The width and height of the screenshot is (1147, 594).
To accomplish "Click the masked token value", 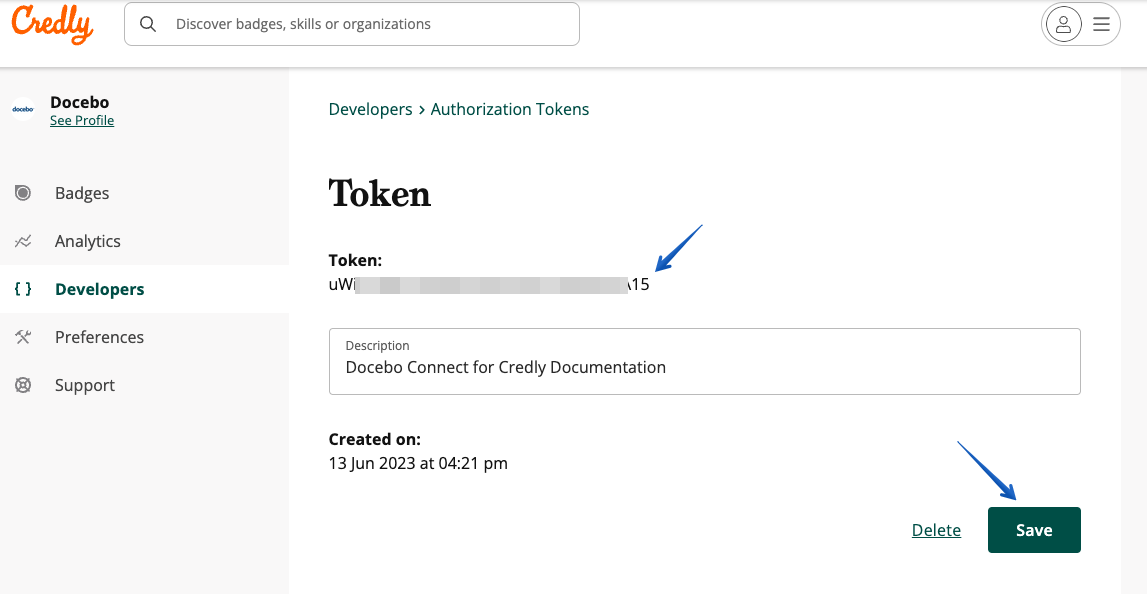I will tap(489, 284).
